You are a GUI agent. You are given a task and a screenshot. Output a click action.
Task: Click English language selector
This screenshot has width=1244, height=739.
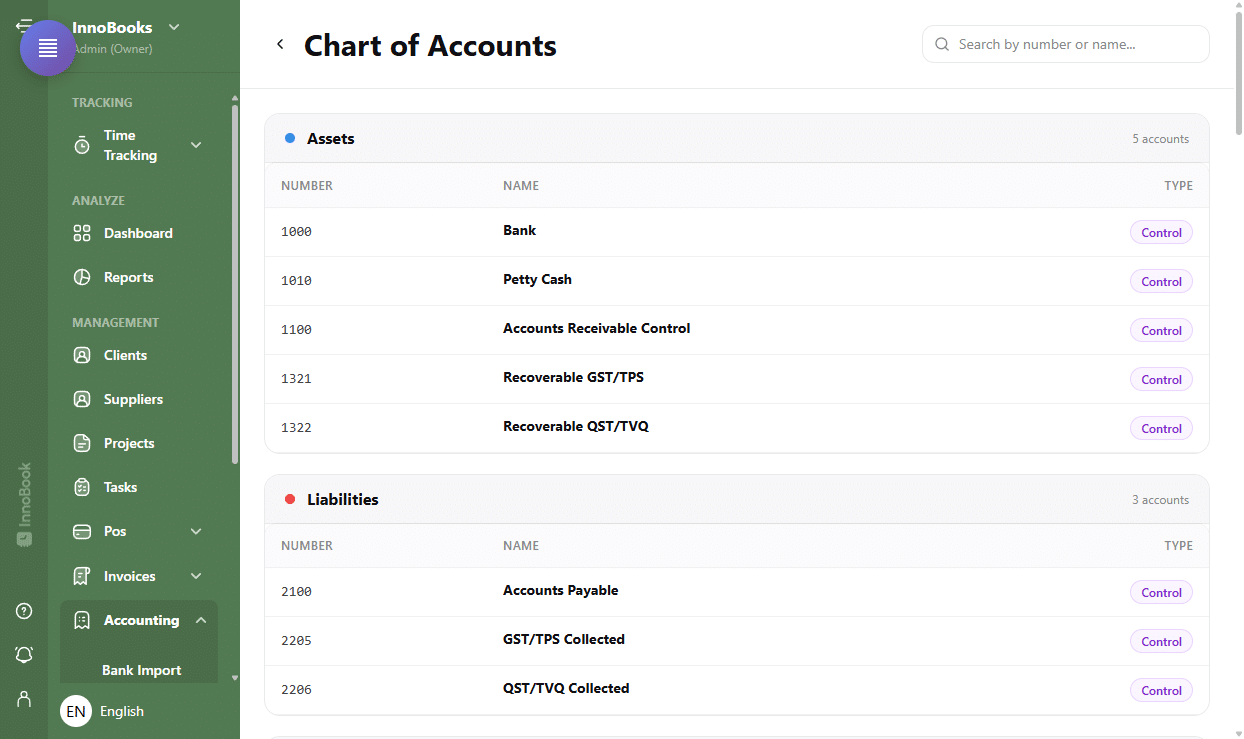click(122, 711)
